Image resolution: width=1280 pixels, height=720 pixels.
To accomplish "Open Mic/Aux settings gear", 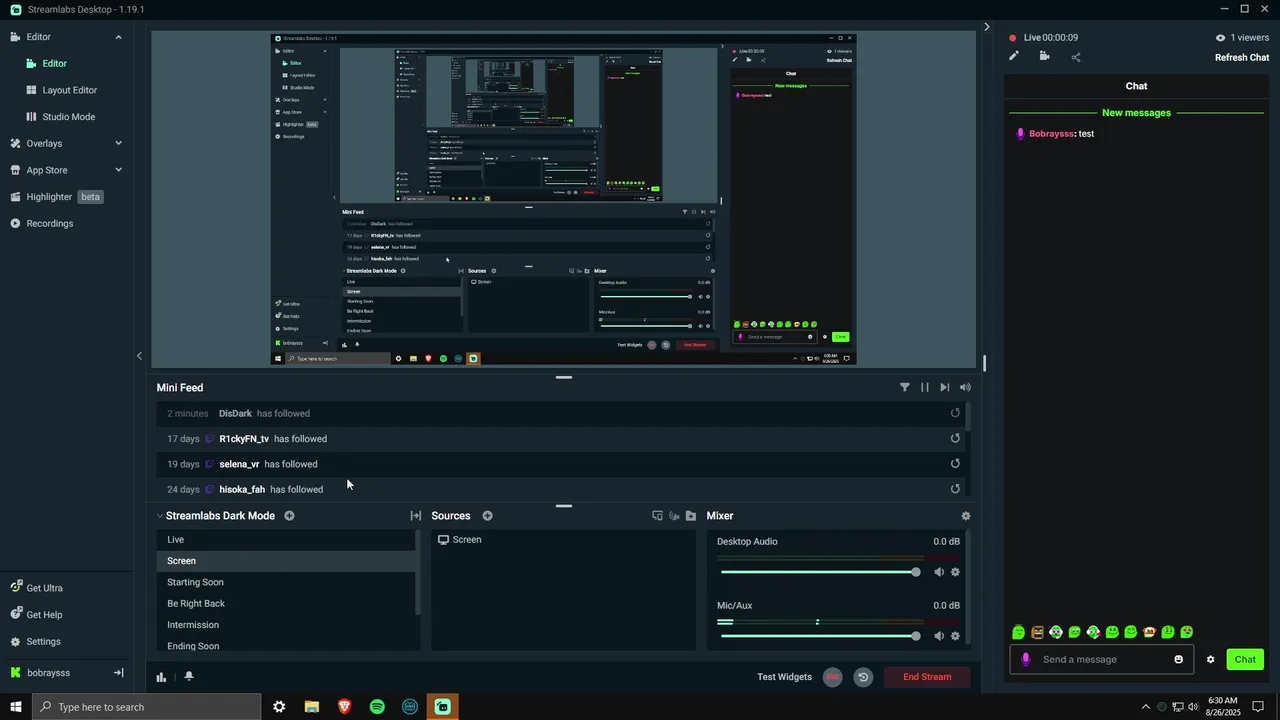I will pos(955,636).
